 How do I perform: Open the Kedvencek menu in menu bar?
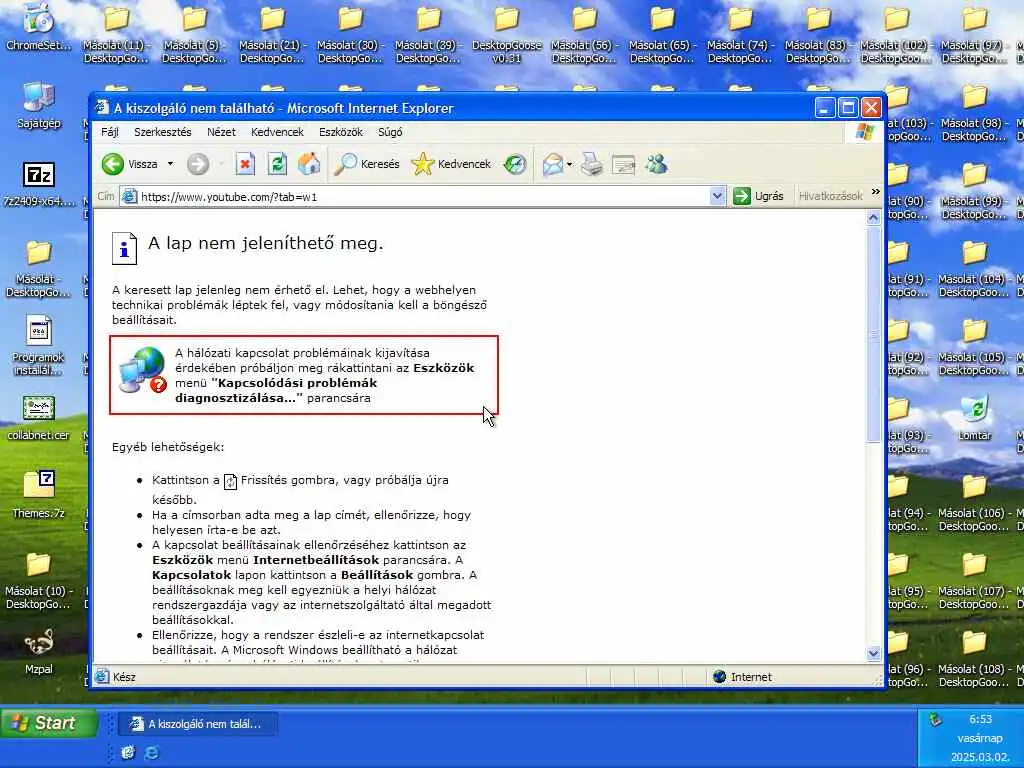[278, 132]
